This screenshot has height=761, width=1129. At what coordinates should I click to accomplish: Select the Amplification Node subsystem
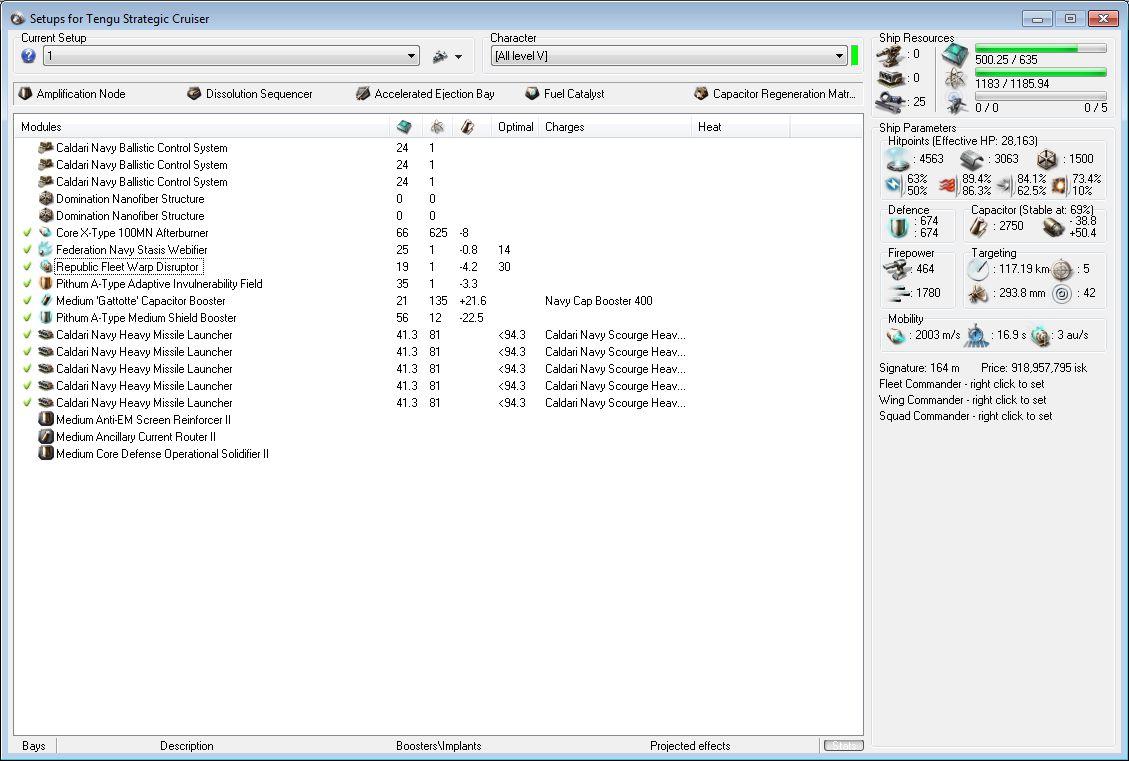72,94
